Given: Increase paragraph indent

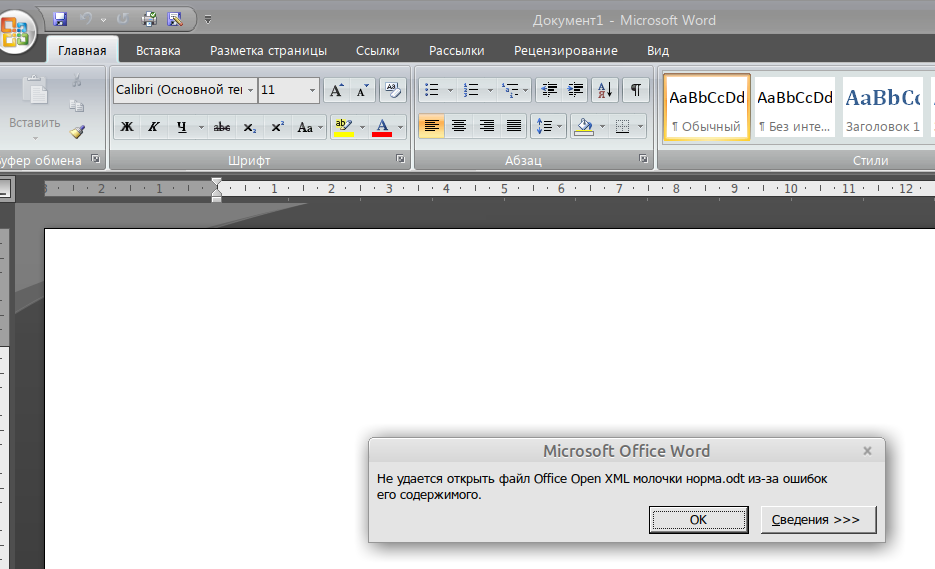Looking at the screenshot, I should coord(575,90).
